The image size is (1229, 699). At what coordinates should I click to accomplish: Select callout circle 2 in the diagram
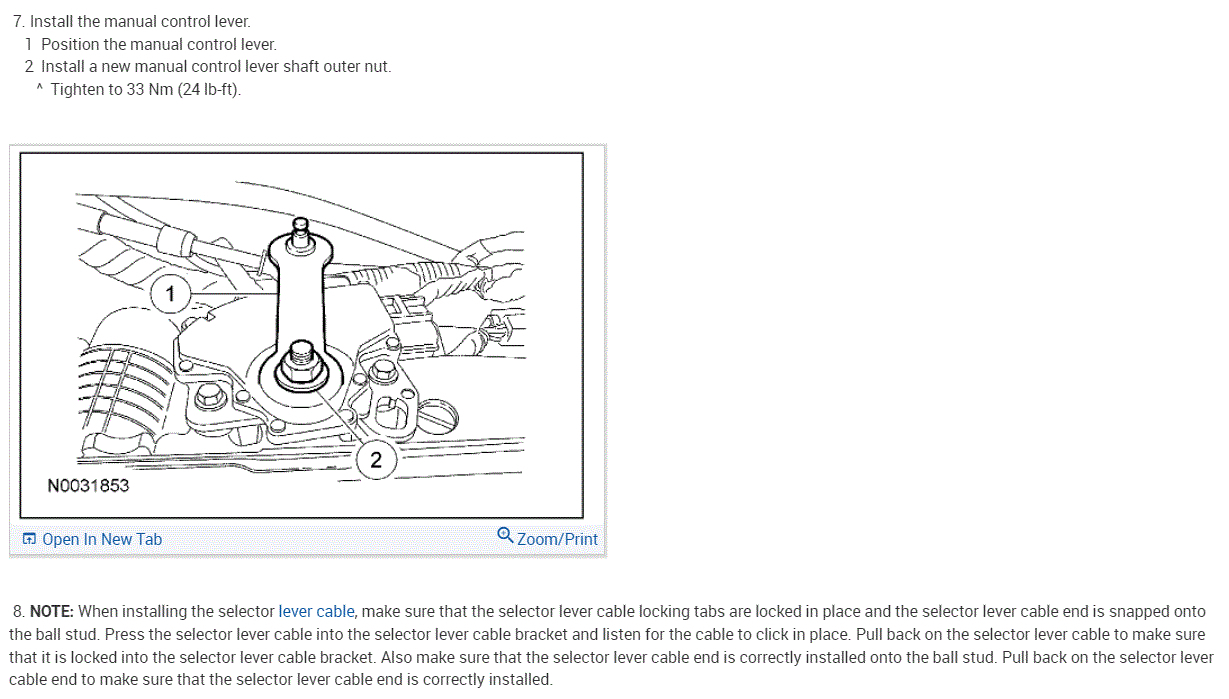pyautogui.click(x=376, y=460)
